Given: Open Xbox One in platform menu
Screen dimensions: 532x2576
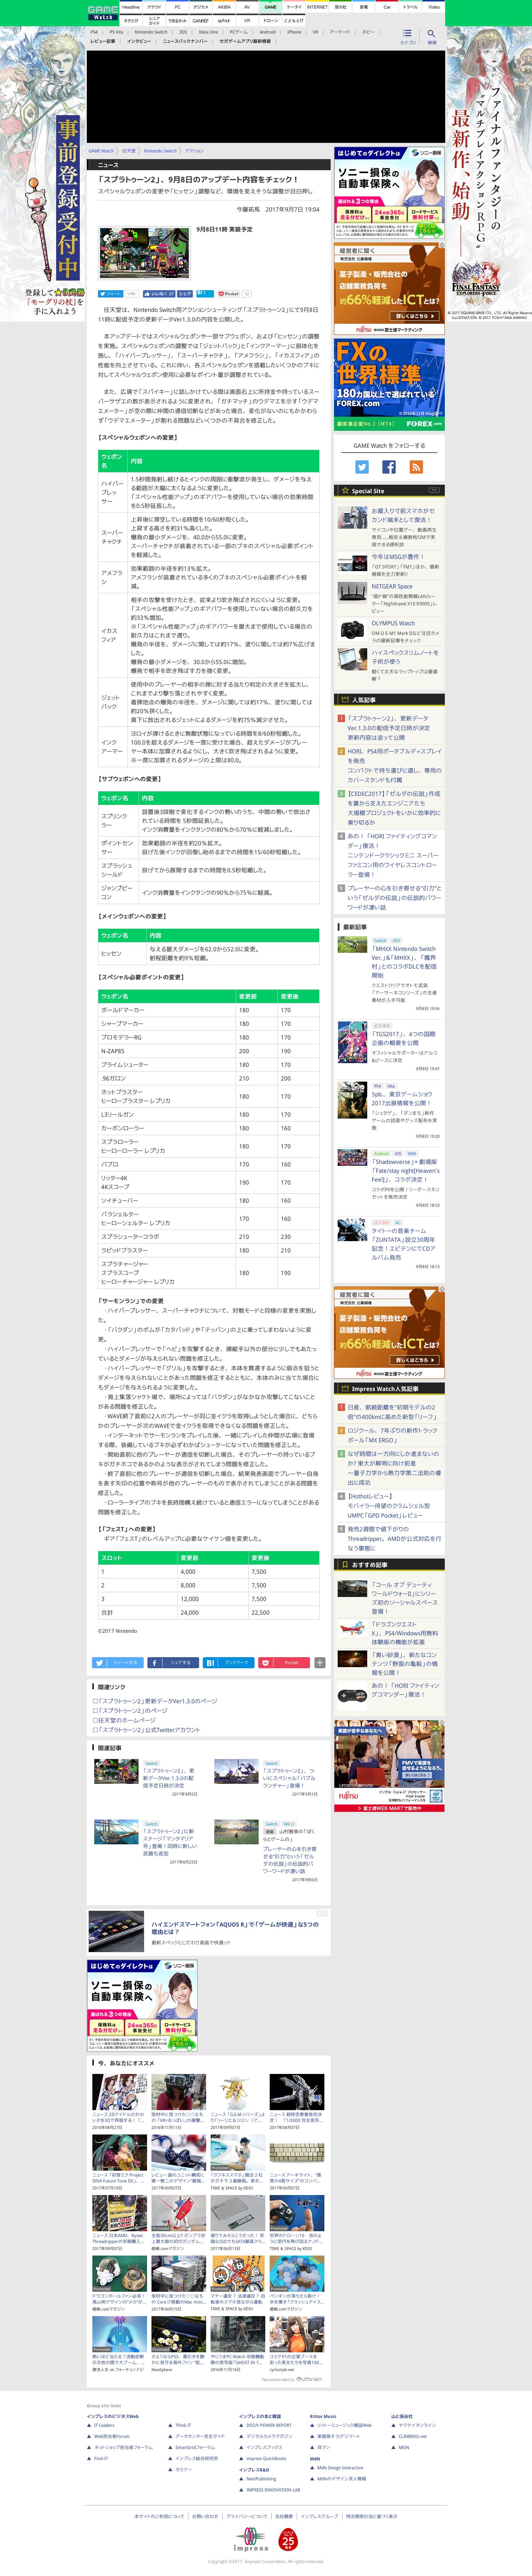Looking at the screenshot, I should point(208,32).
